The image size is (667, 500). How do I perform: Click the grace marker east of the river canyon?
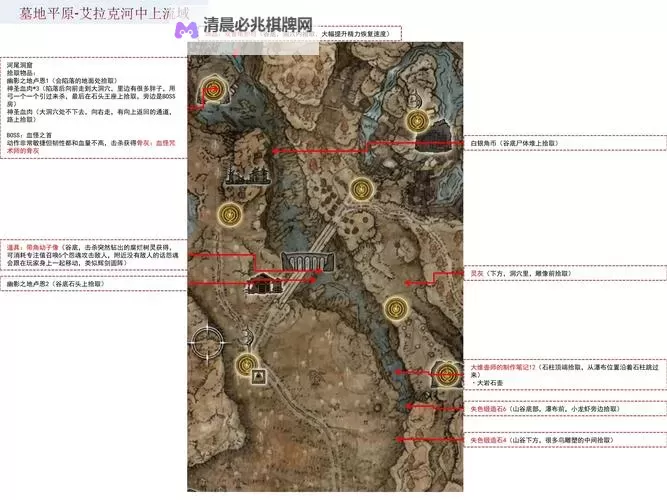[396, 308]
